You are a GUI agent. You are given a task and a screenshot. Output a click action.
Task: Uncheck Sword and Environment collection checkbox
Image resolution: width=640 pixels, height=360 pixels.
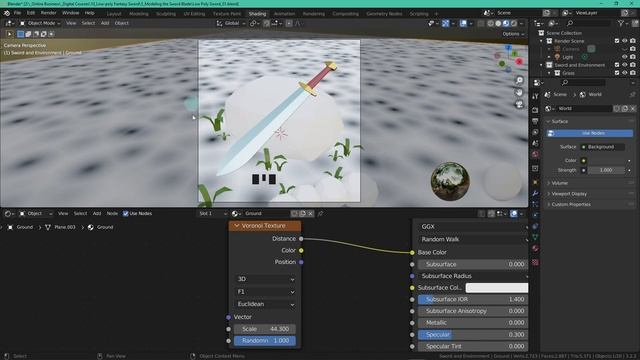(x=617, y=65)
